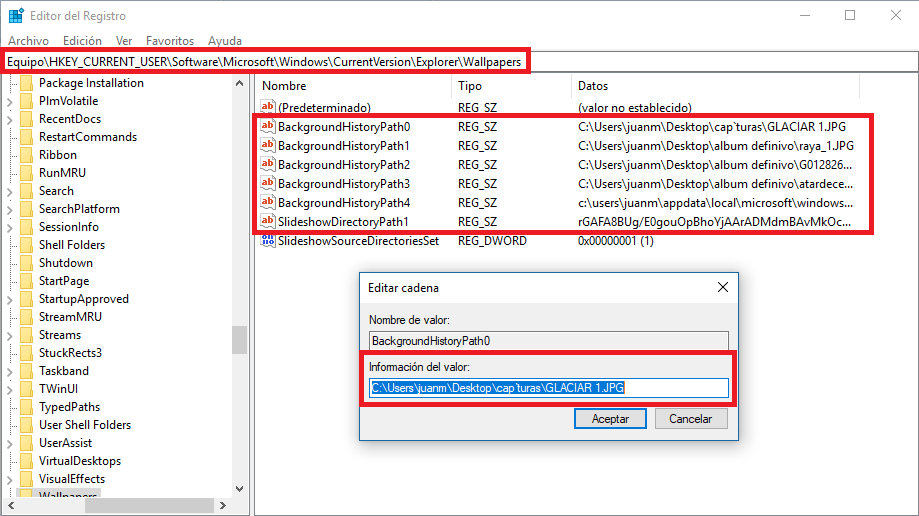Click the RunMRU folder icon
This screenshot has height=516, width=919.
pos(26,172)
